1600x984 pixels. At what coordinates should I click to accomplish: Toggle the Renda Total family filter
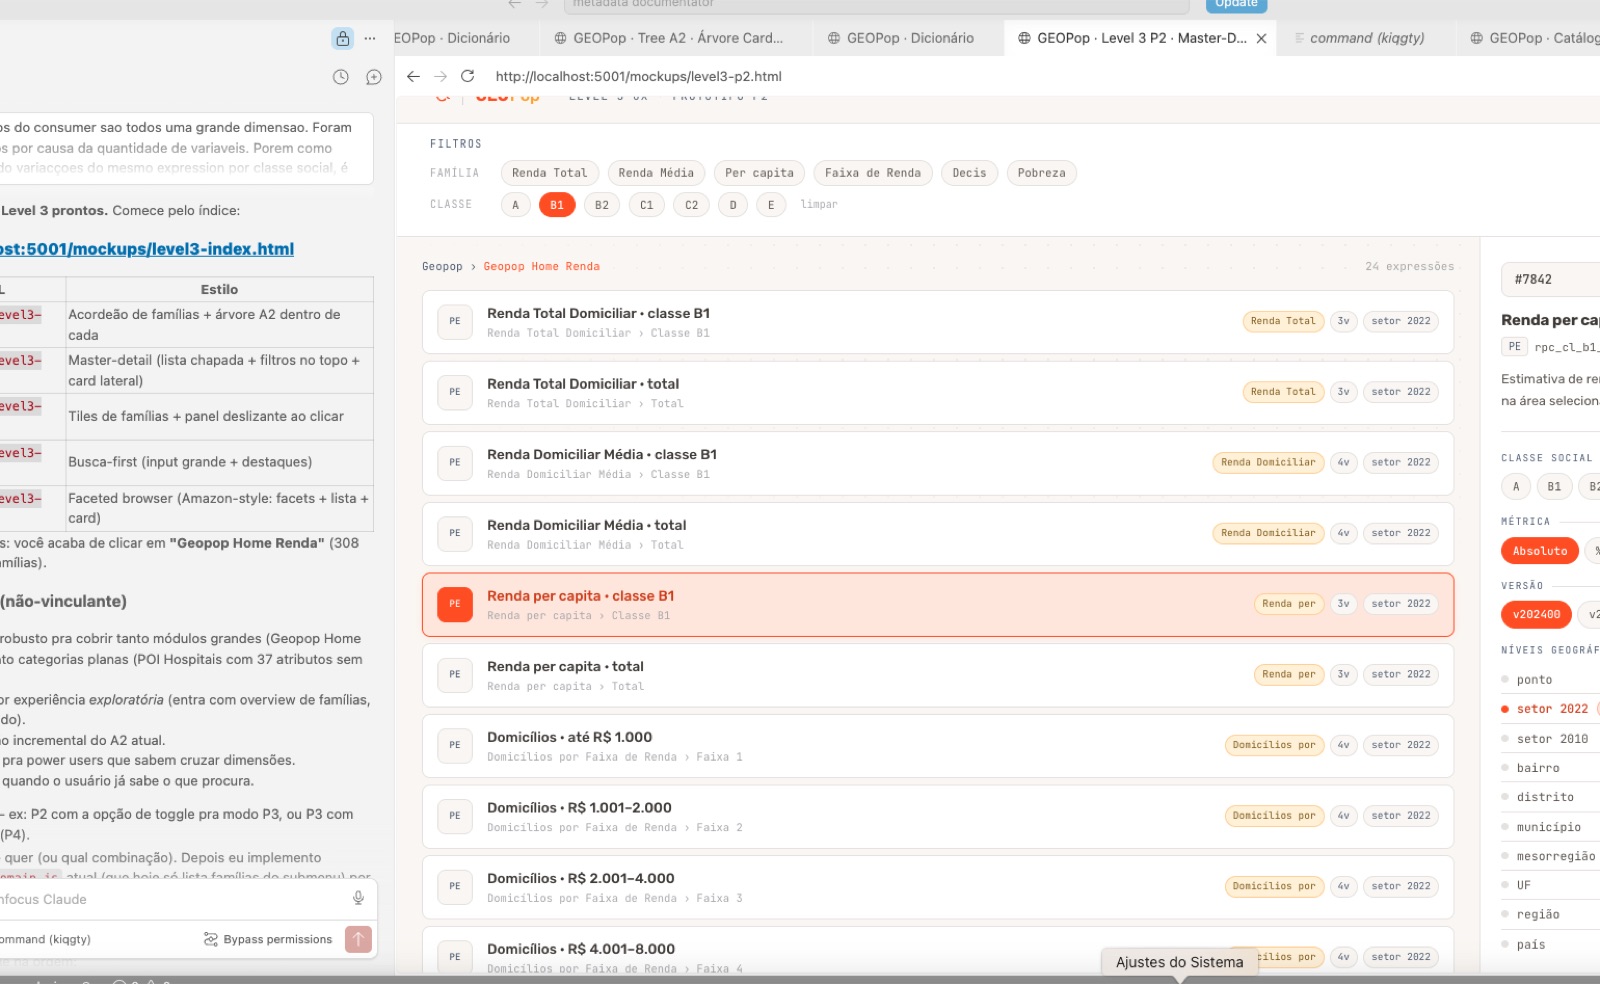[550, 173]
